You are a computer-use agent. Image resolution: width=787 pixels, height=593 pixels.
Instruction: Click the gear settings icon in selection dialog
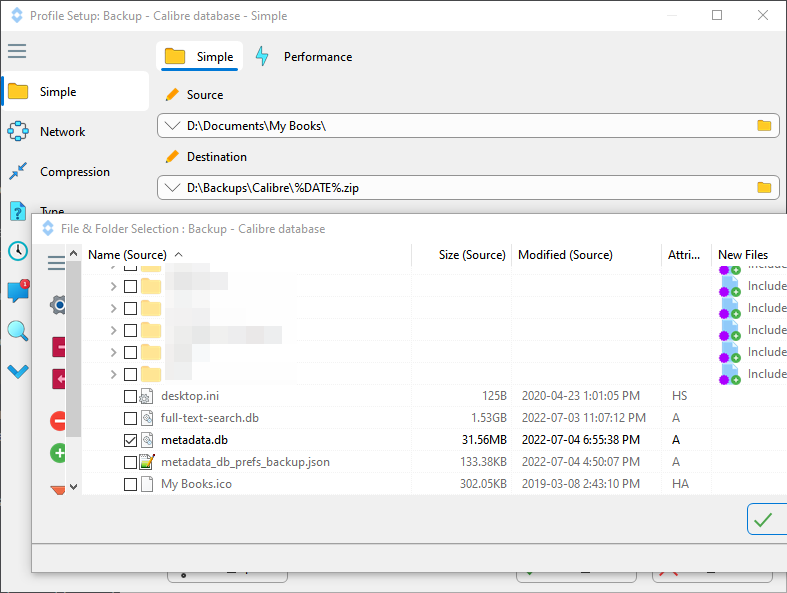click(58, 305)
